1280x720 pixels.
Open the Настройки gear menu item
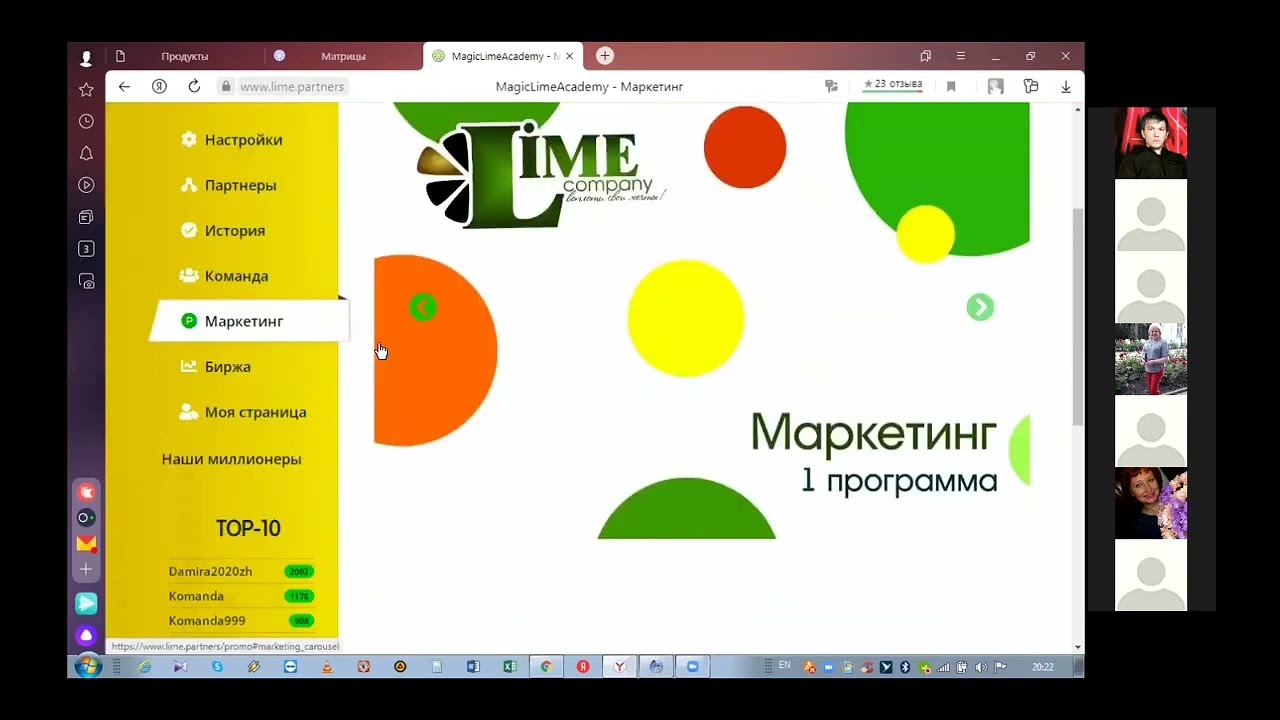tap(231, 140)
